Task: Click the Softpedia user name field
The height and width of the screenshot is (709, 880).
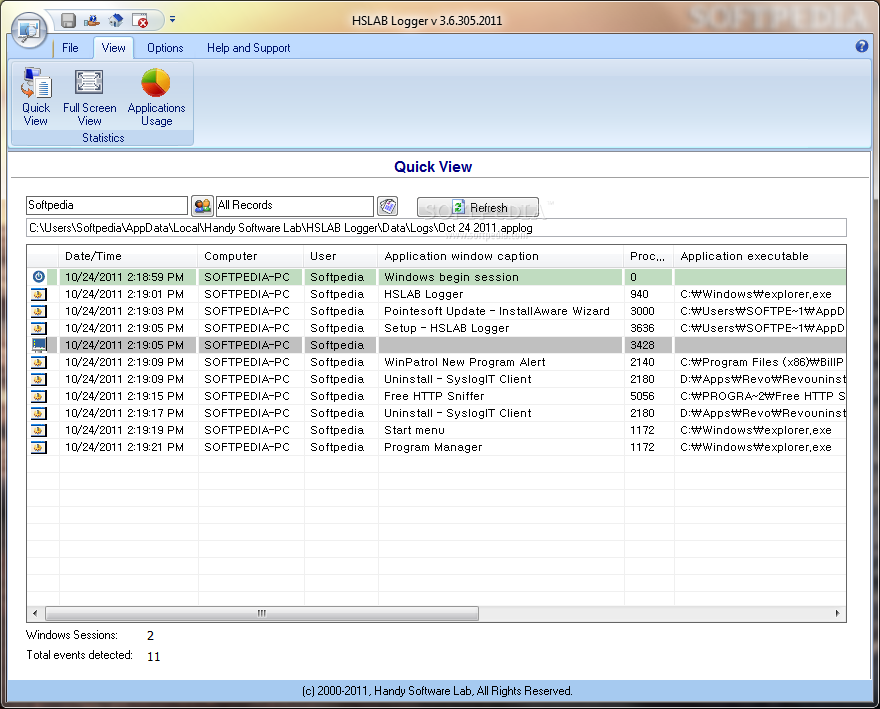Action: (107, 205)
